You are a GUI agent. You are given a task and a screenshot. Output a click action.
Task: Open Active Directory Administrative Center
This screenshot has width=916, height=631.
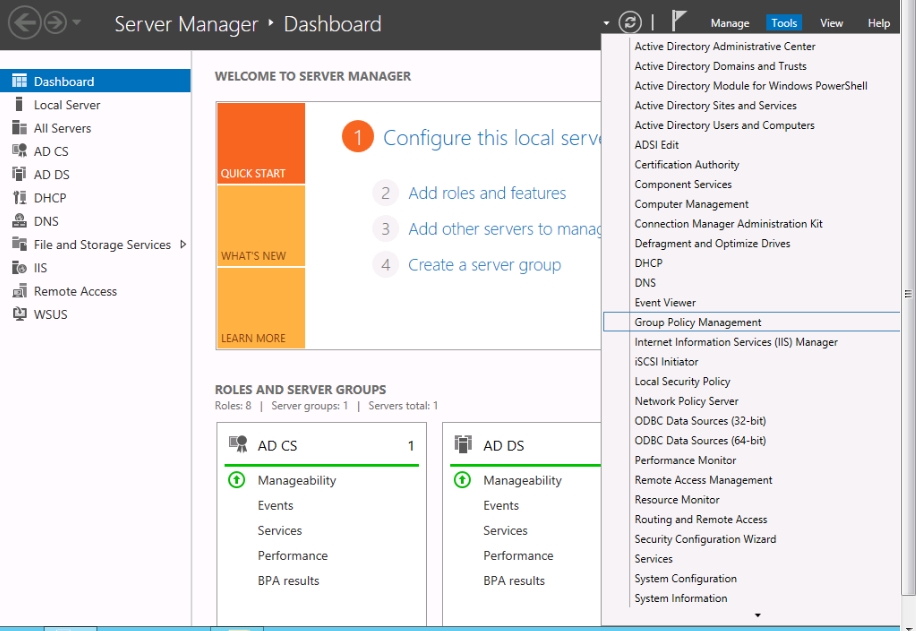point(725,46)
